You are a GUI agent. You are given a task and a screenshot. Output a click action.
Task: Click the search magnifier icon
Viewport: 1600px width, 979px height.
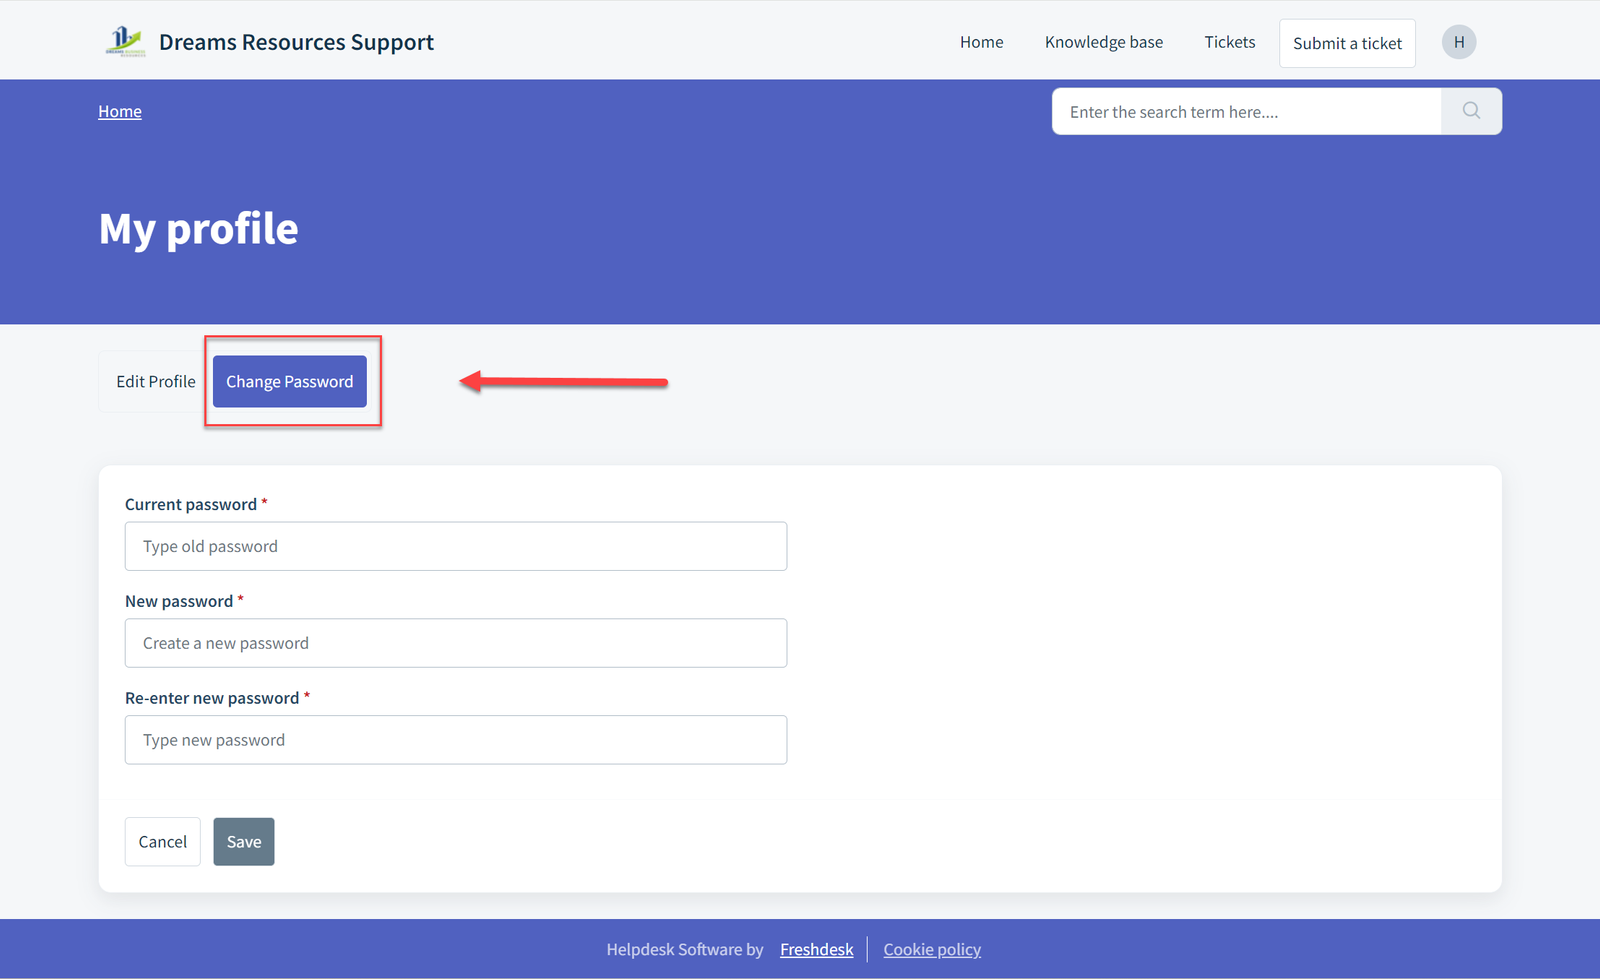[x=1470, y=111]
